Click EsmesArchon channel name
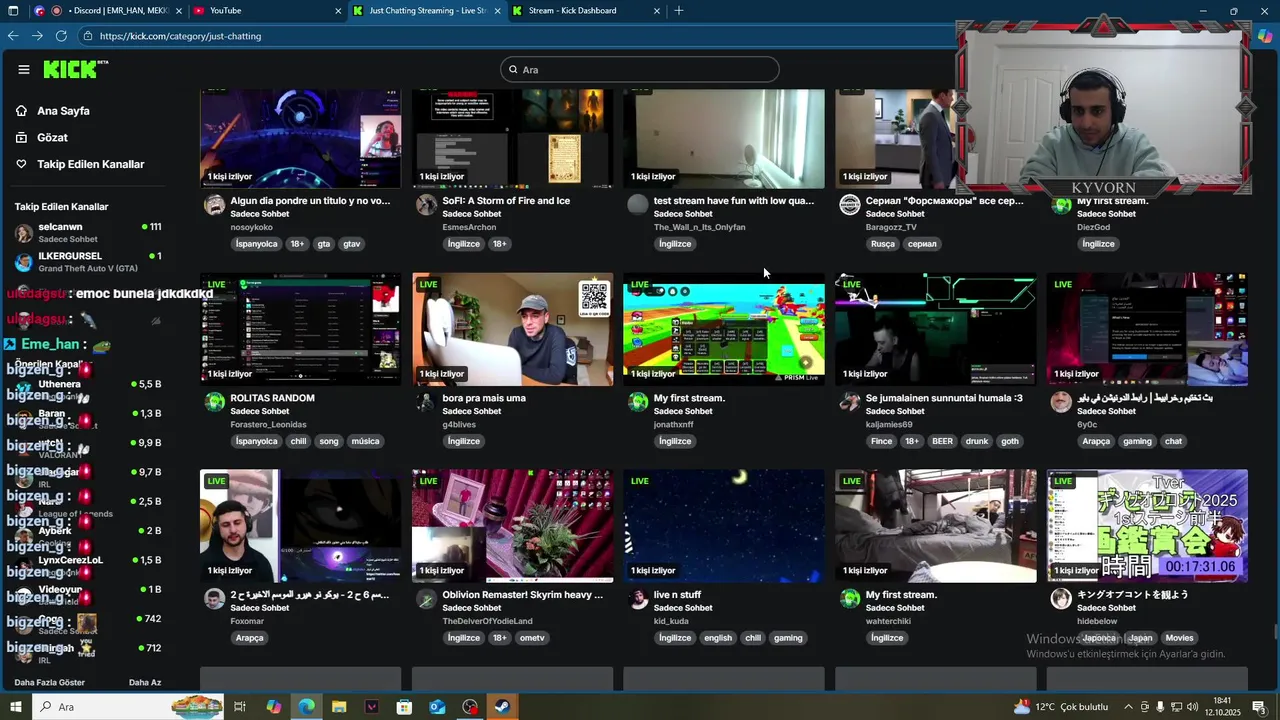1280x720 pixels. [x=469, y=227]
